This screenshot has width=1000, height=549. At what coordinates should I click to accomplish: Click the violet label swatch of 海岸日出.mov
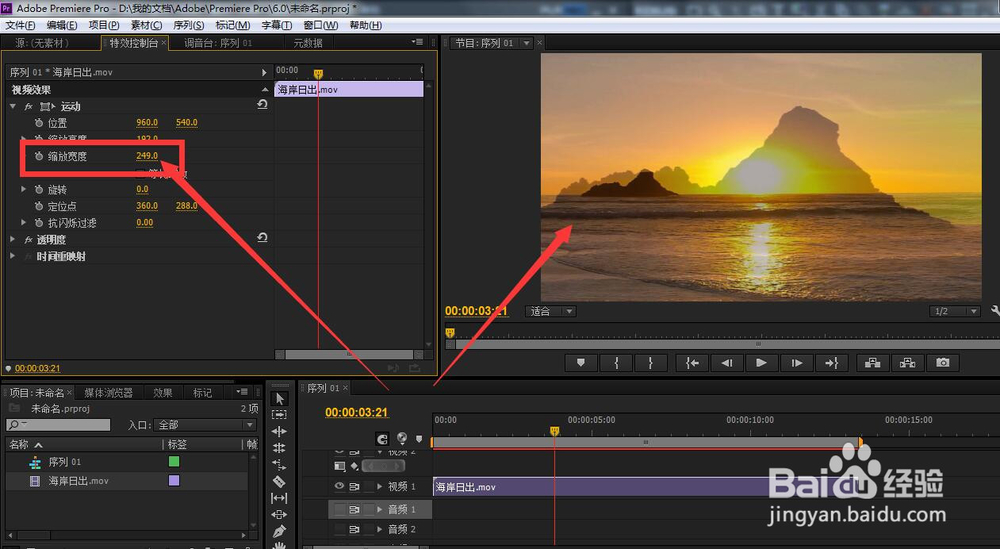tap(174, 480)
